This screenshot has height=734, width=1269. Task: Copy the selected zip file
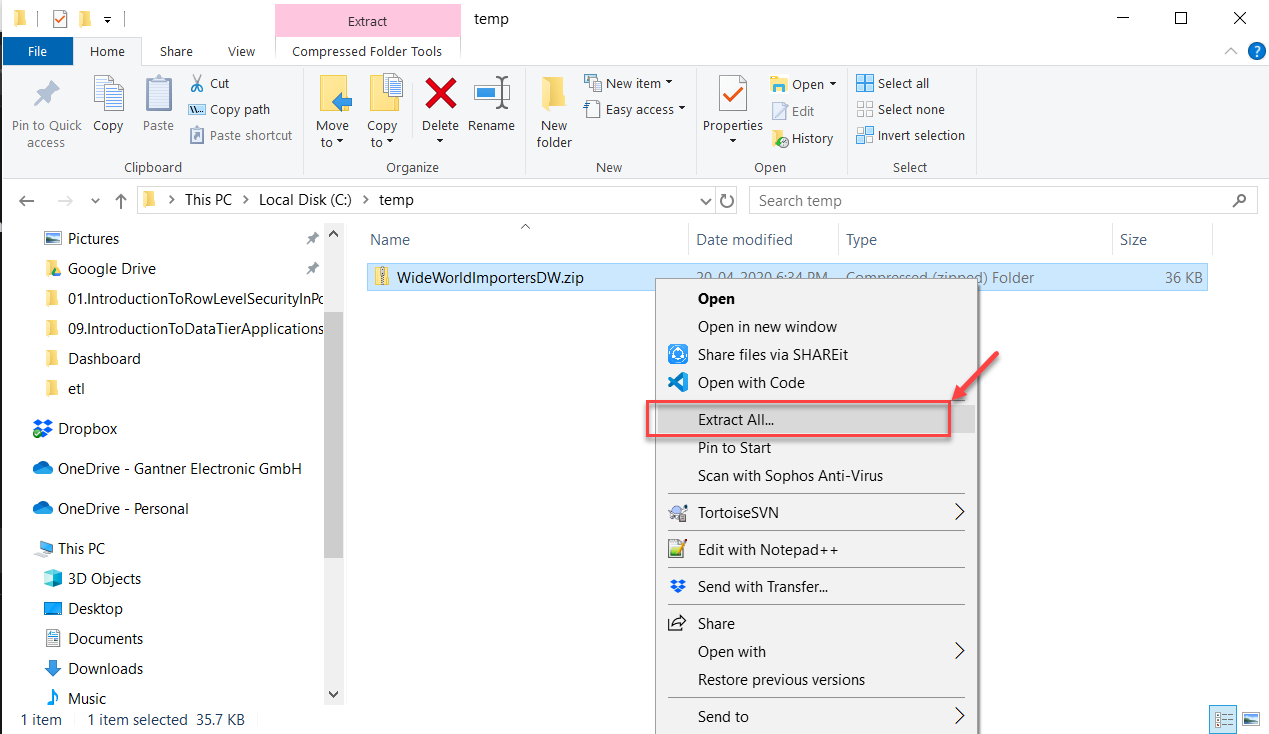coord(108,107)
